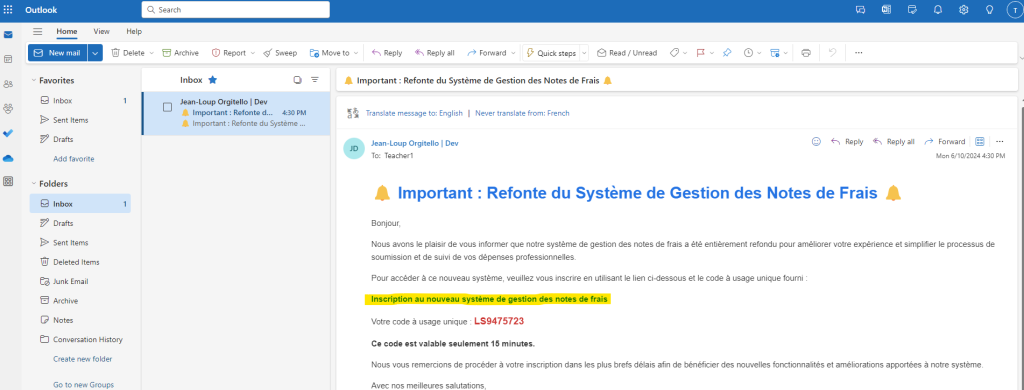
Task: Add a reaction with the smiley icon
Action: 816,141
